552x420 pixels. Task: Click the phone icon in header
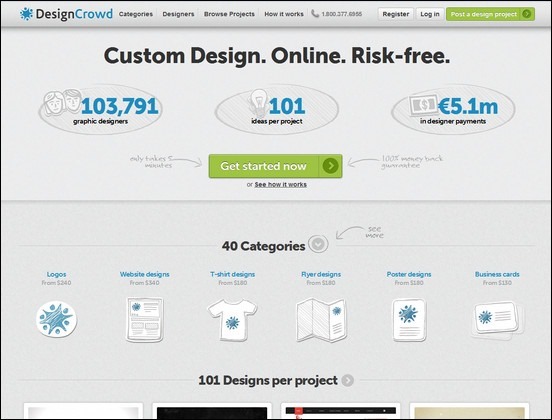315,14
